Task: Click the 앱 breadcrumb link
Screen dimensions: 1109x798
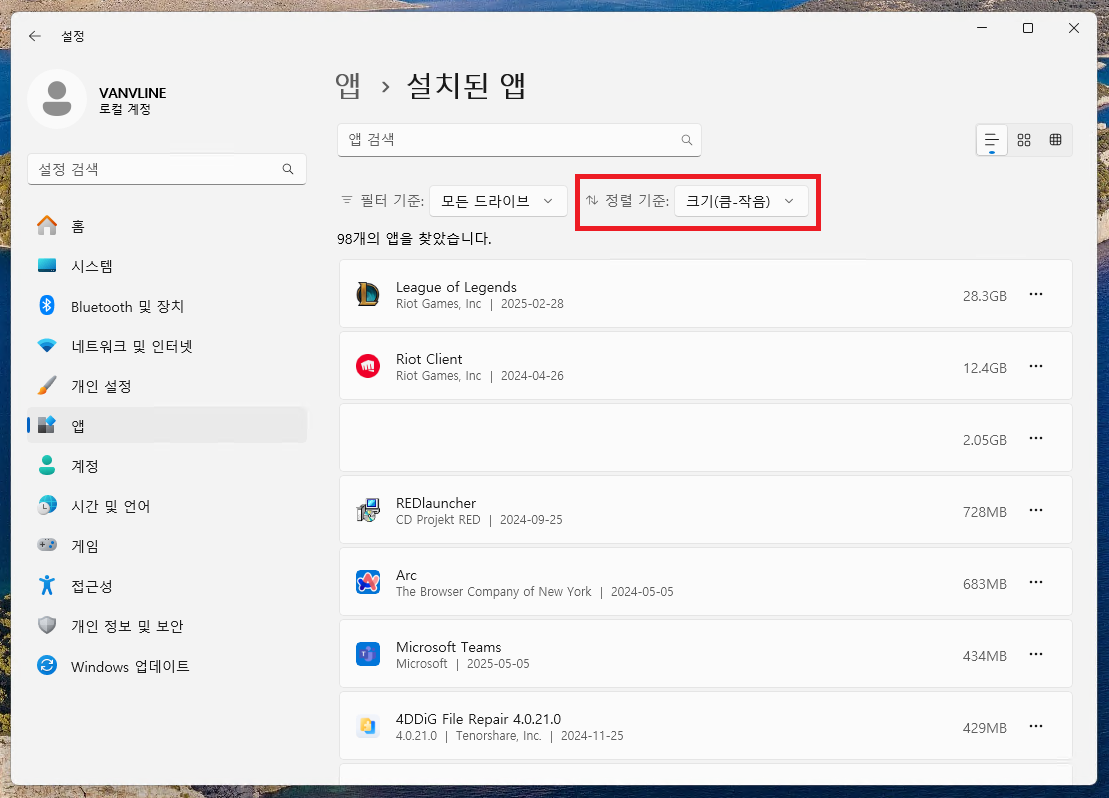Action: pyautogui.click(x=348, y=86)
